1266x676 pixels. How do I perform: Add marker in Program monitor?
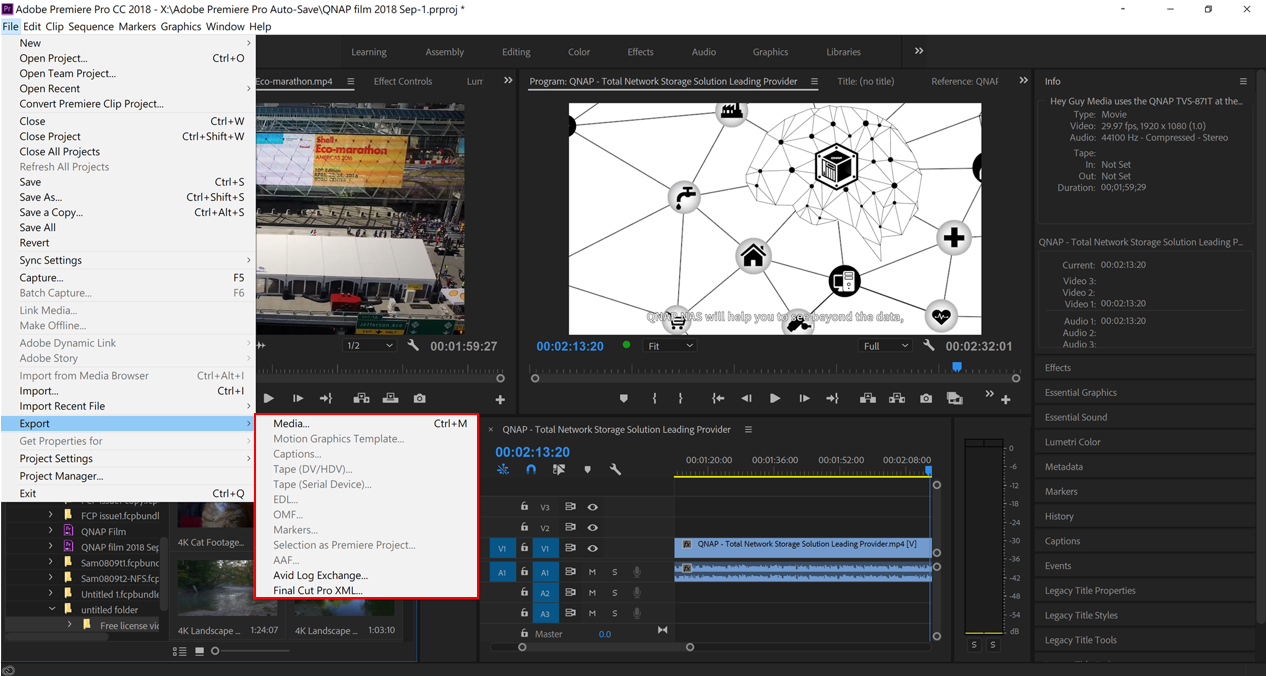pos(624,398)
